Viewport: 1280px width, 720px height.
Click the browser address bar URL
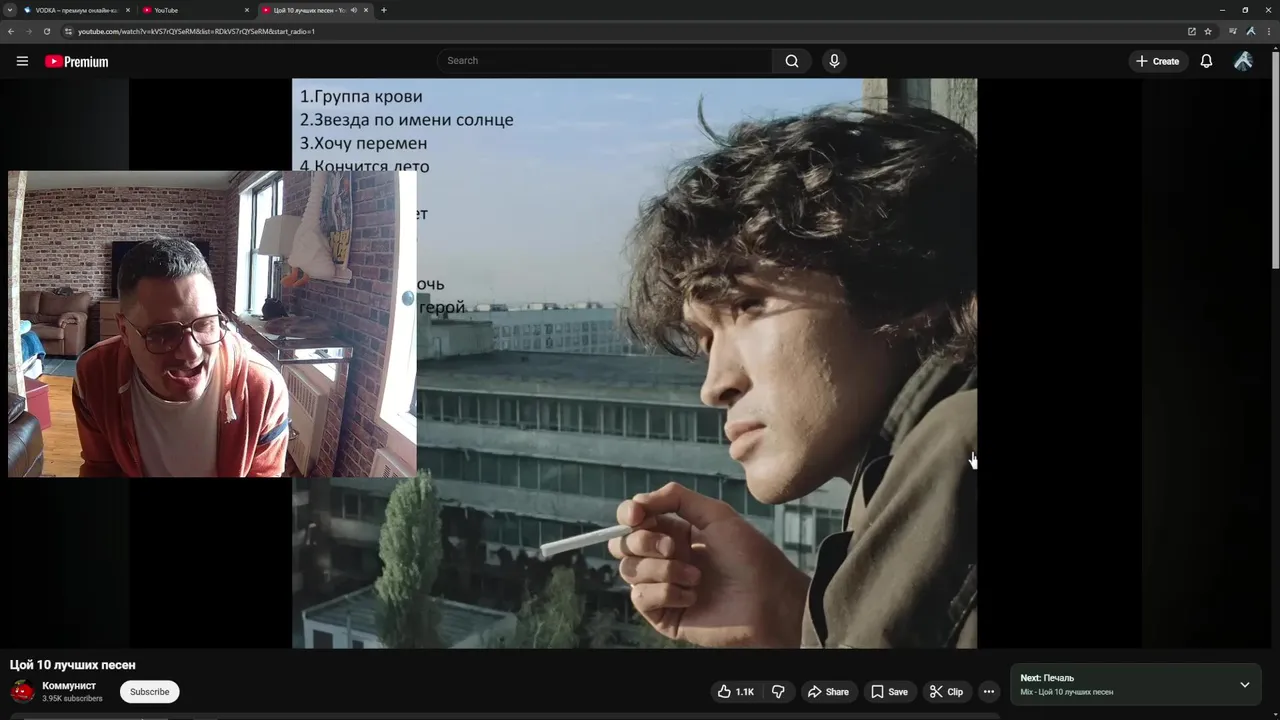tap(196, 31)
